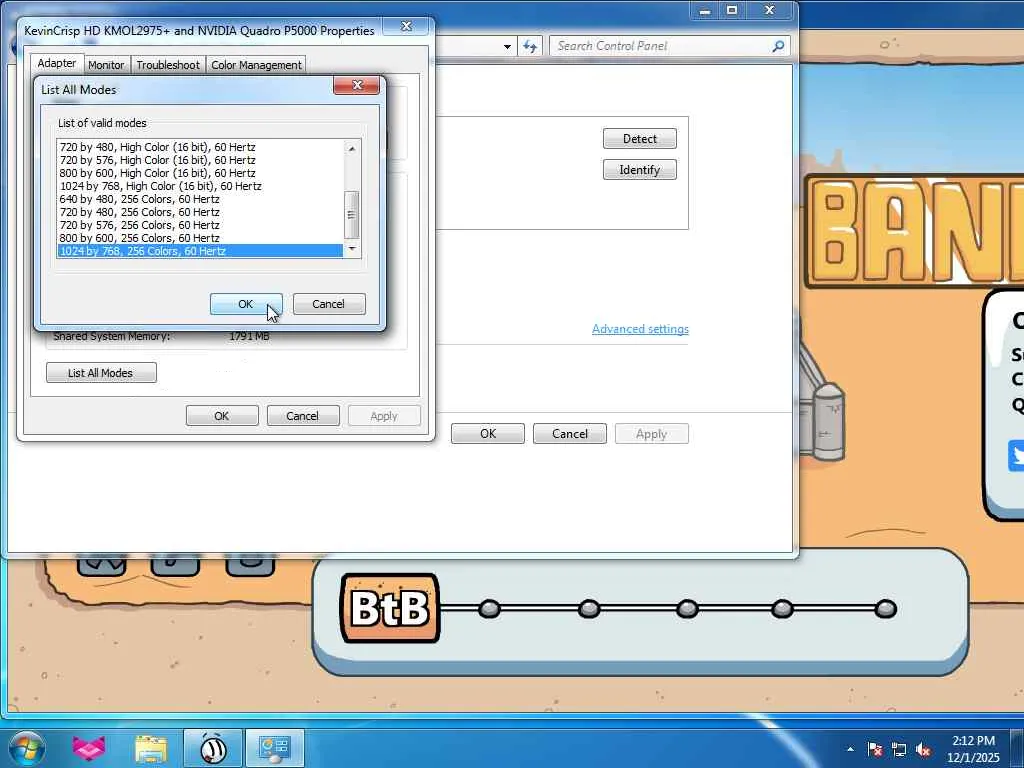Click the fourth timeline node after BtB

782,609
